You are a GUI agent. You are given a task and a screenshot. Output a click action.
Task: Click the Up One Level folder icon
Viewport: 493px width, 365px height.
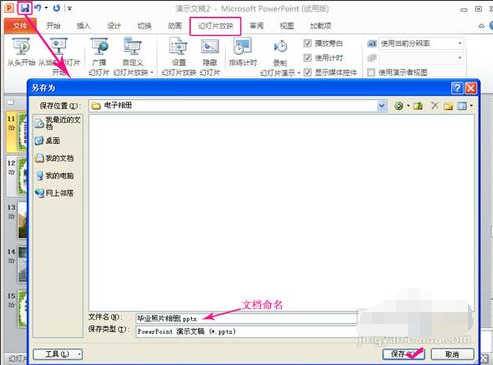(418, 106)
